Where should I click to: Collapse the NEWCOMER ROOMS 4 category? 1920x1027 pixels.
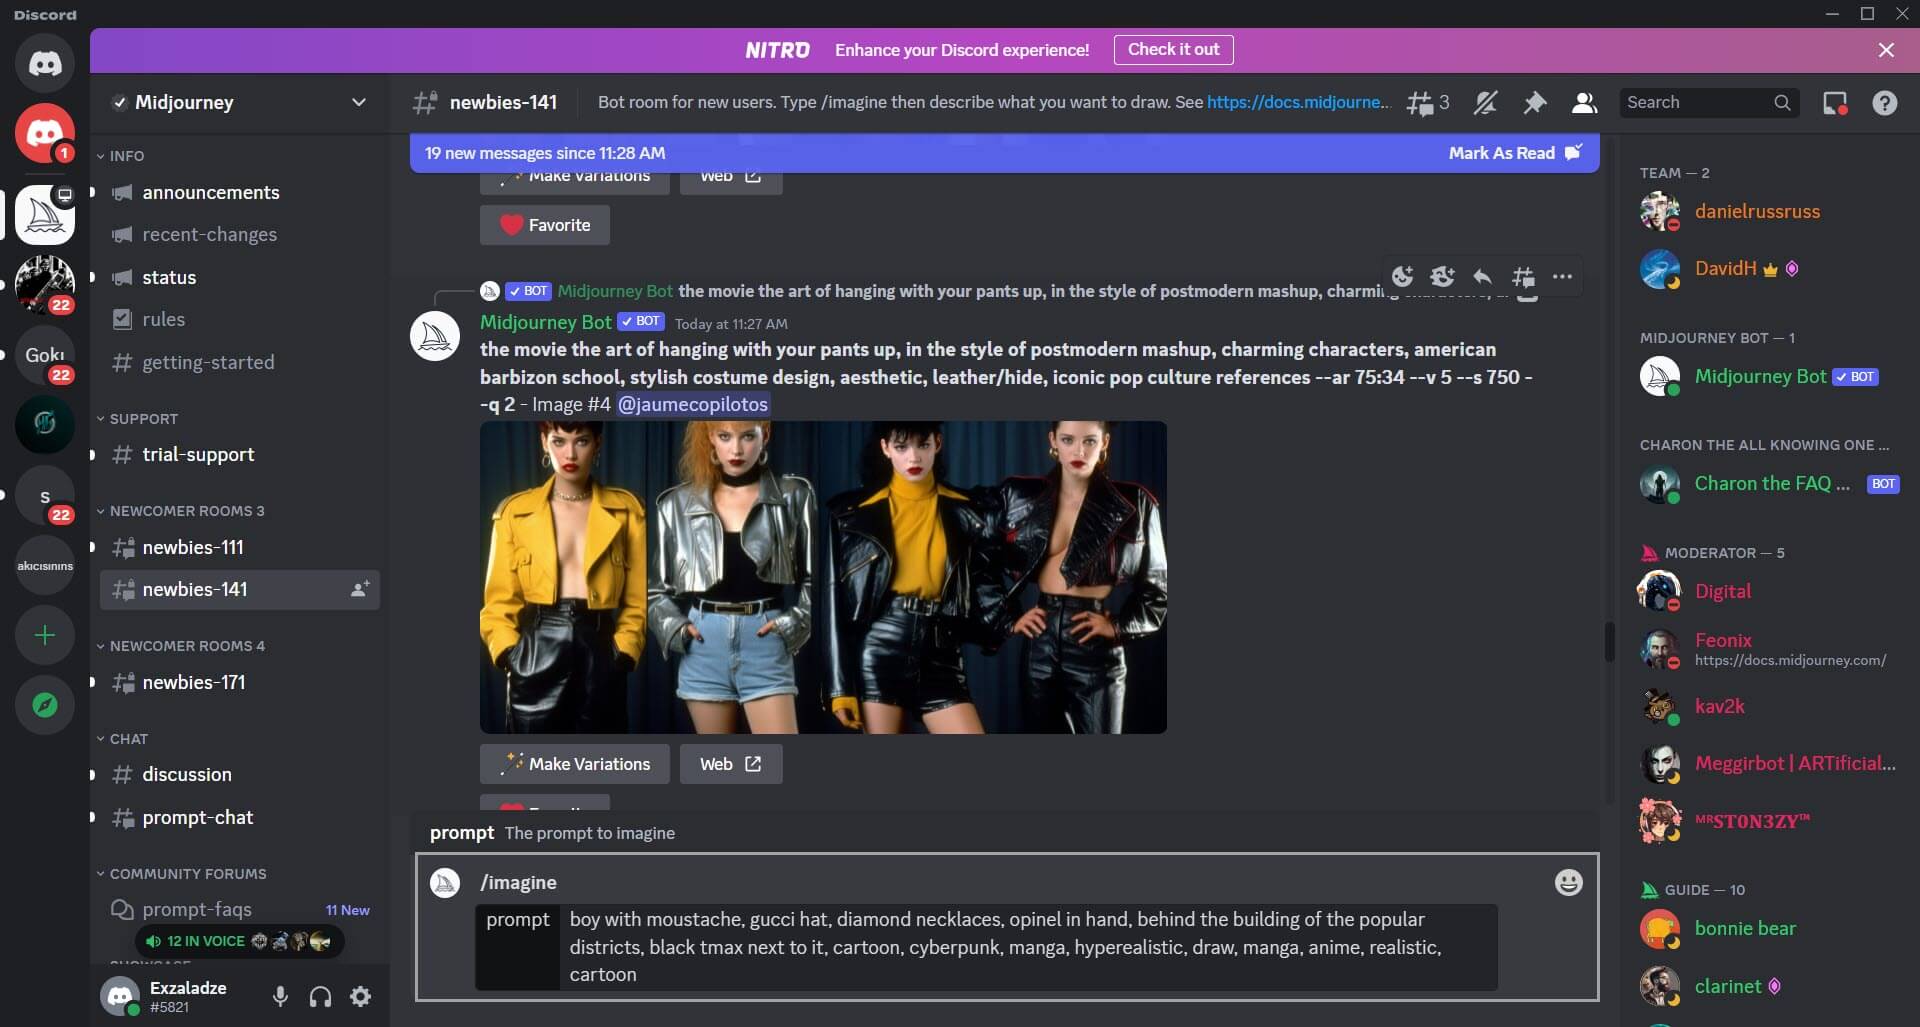[x=180, y=646]
